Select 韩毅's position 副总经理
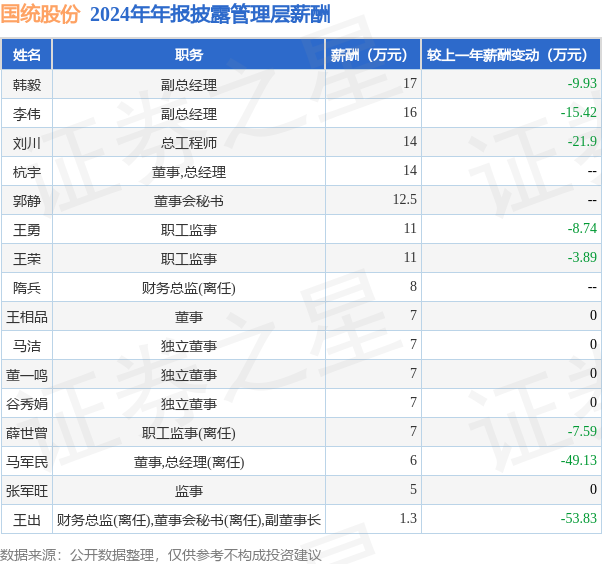 tap(189, 84)
